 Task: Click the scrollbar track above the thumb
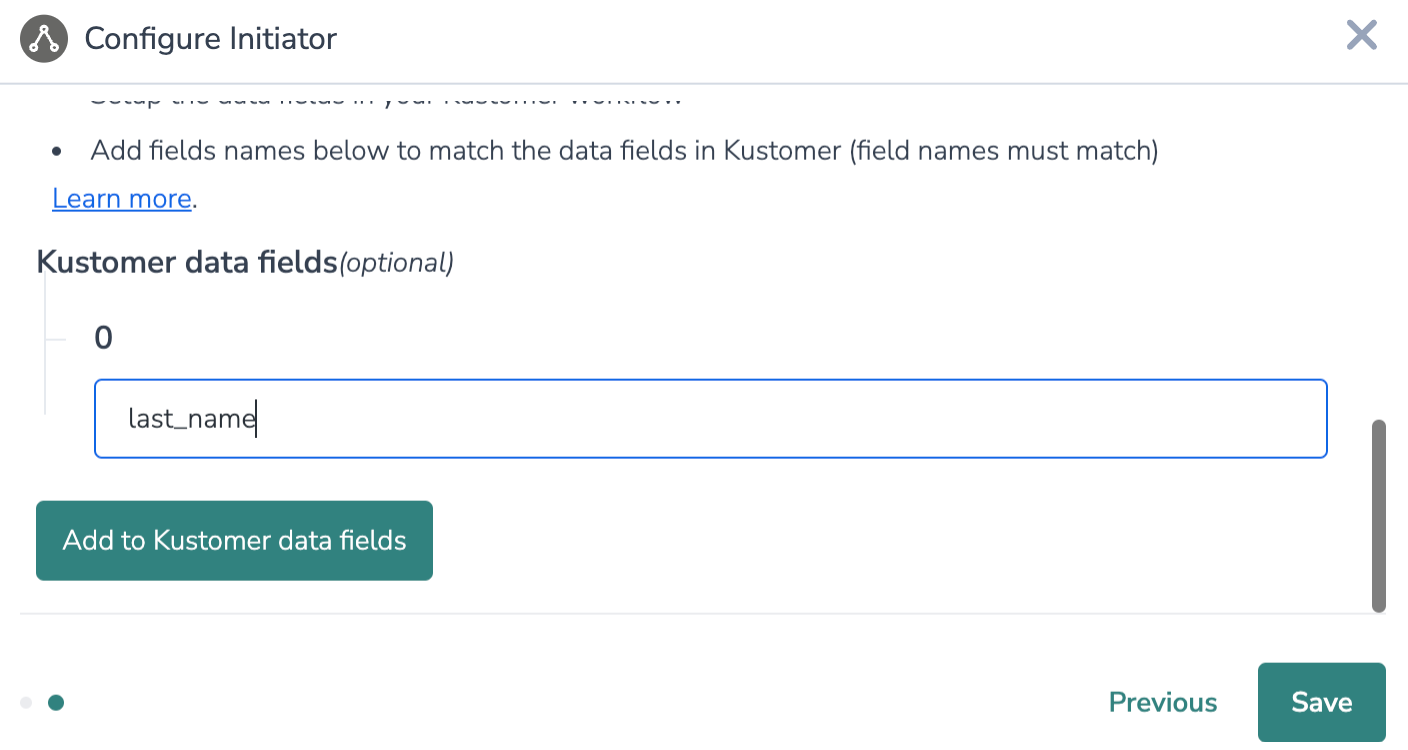pos(1378,250)
